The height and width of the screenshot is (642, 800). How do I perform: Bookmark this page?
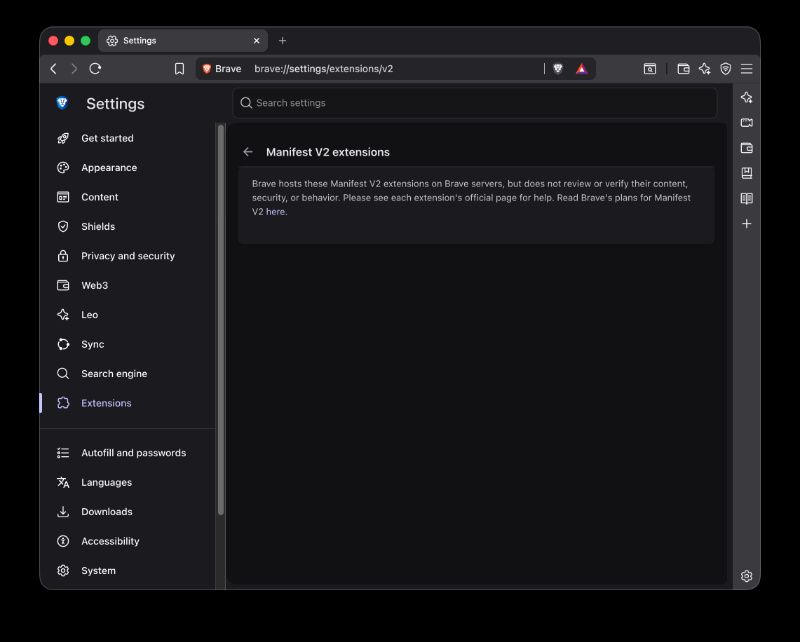click(x=179, y=68)
